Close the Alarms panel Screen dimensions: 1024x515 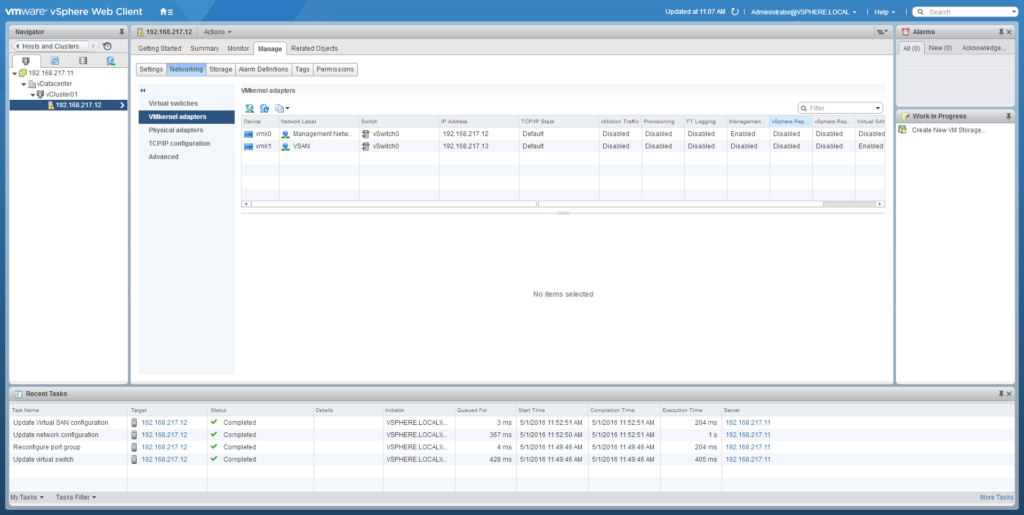tap(1010, 31)
